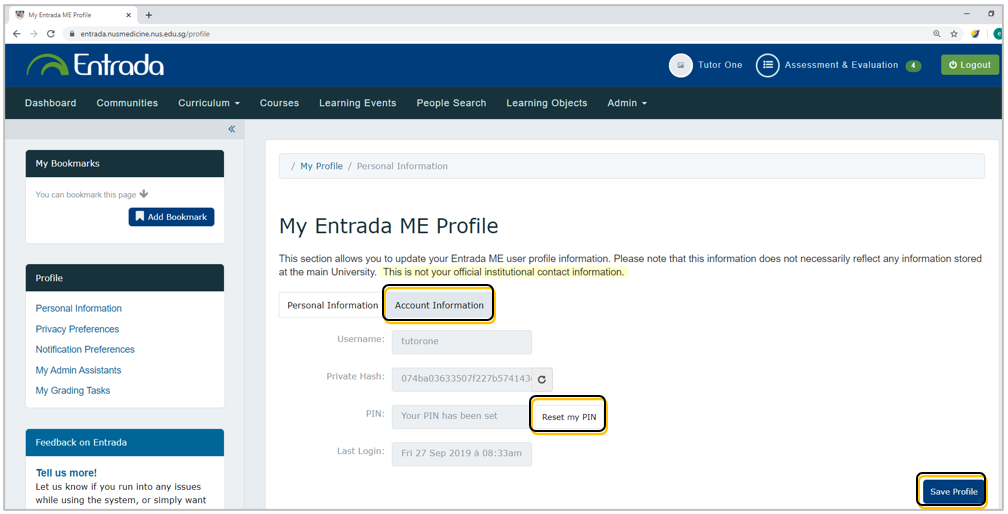The width and height of the screenshot is (1008, 514).
Task: Click the My Bookmarks panel header
Action: (x=125, y=164)
